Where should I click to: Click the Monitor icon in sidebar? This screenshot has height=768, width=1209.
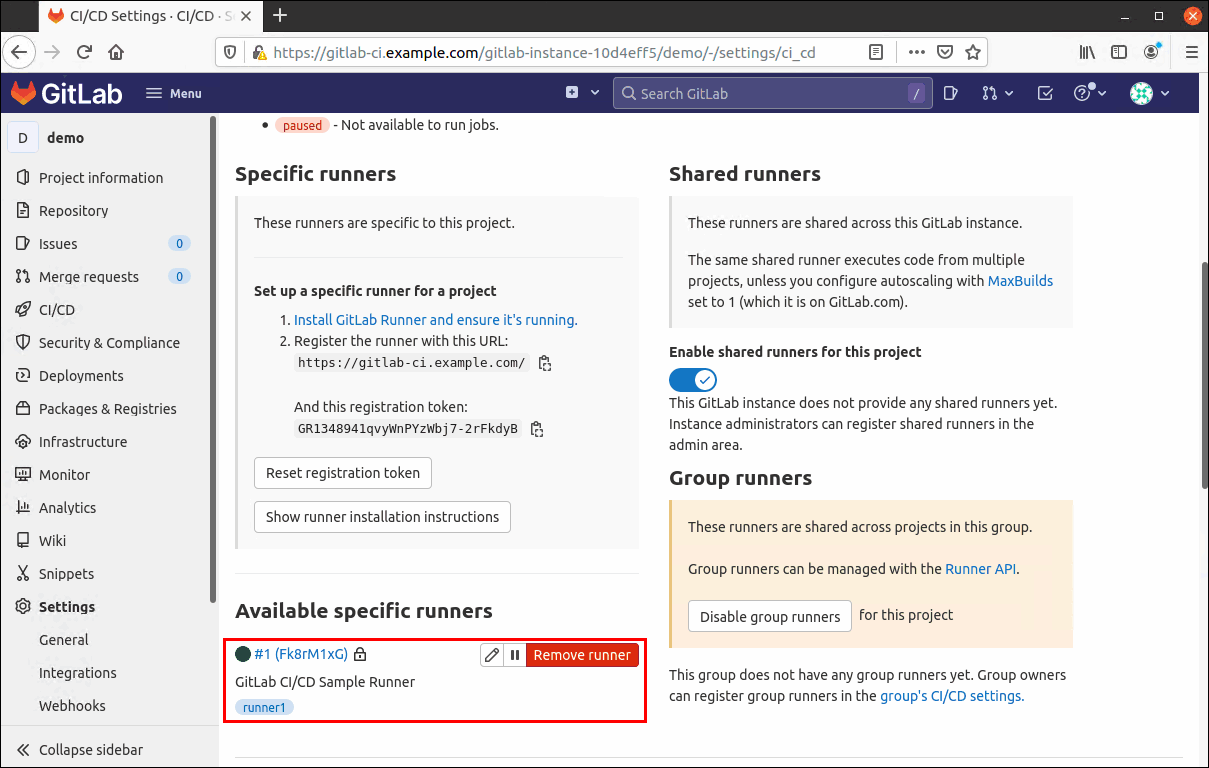[x=23, y=475]
